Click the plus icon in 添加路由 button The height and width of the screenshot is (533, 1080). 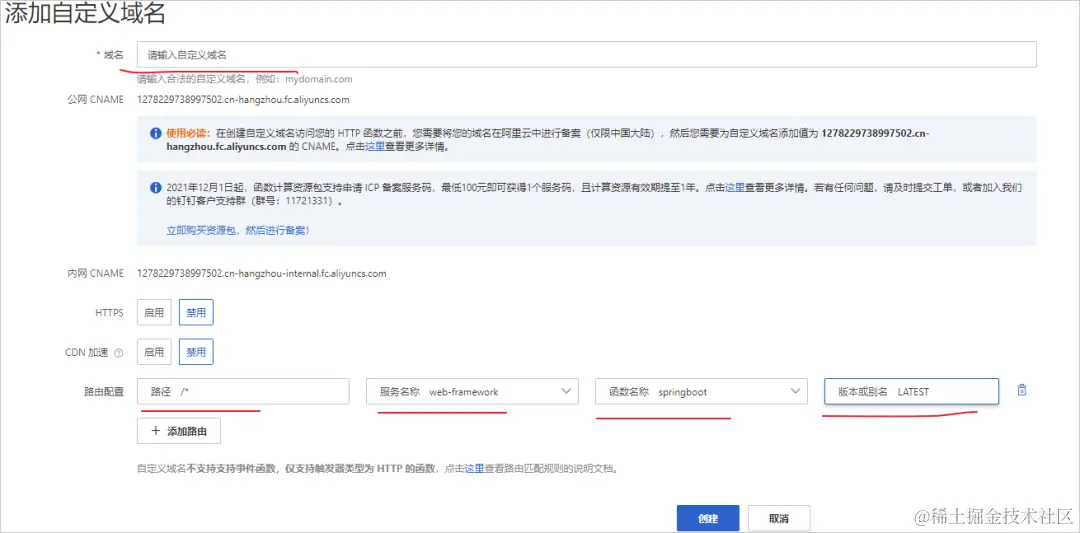point(156,431)
